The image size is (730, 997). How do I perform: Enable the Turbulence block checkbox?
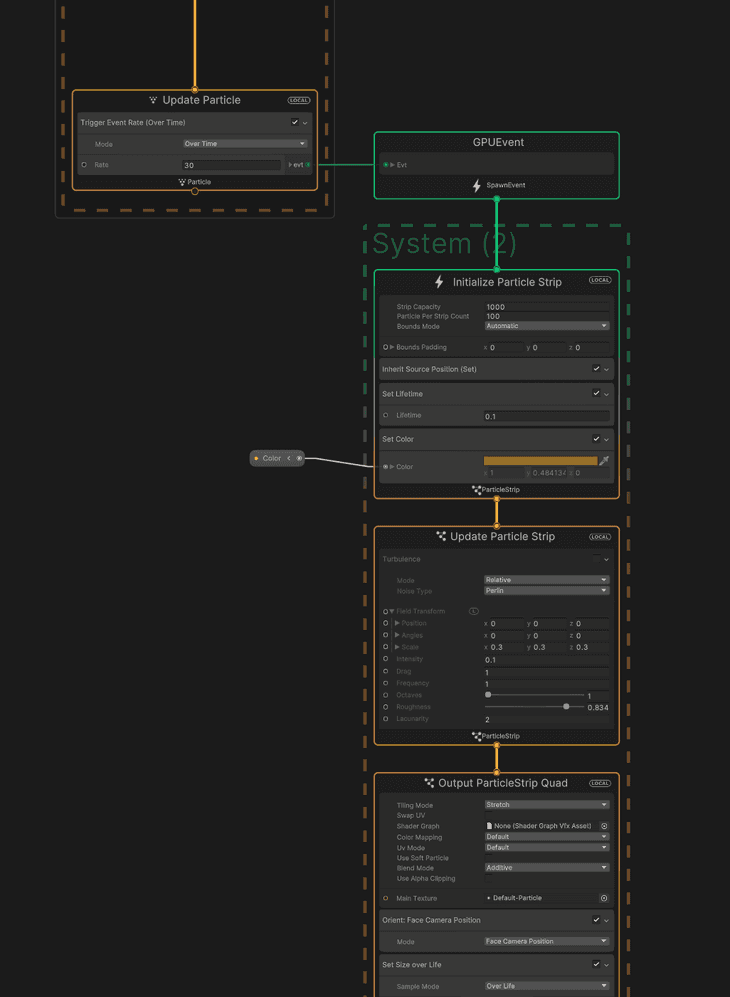click(596, 559)
